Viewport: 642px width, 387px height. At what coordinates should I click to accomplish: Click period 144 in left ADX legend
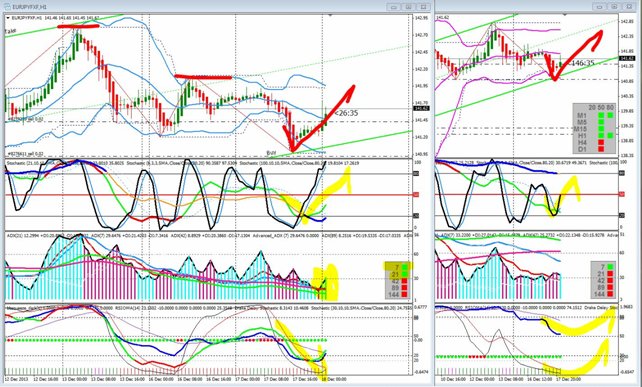tap(393, 294)
